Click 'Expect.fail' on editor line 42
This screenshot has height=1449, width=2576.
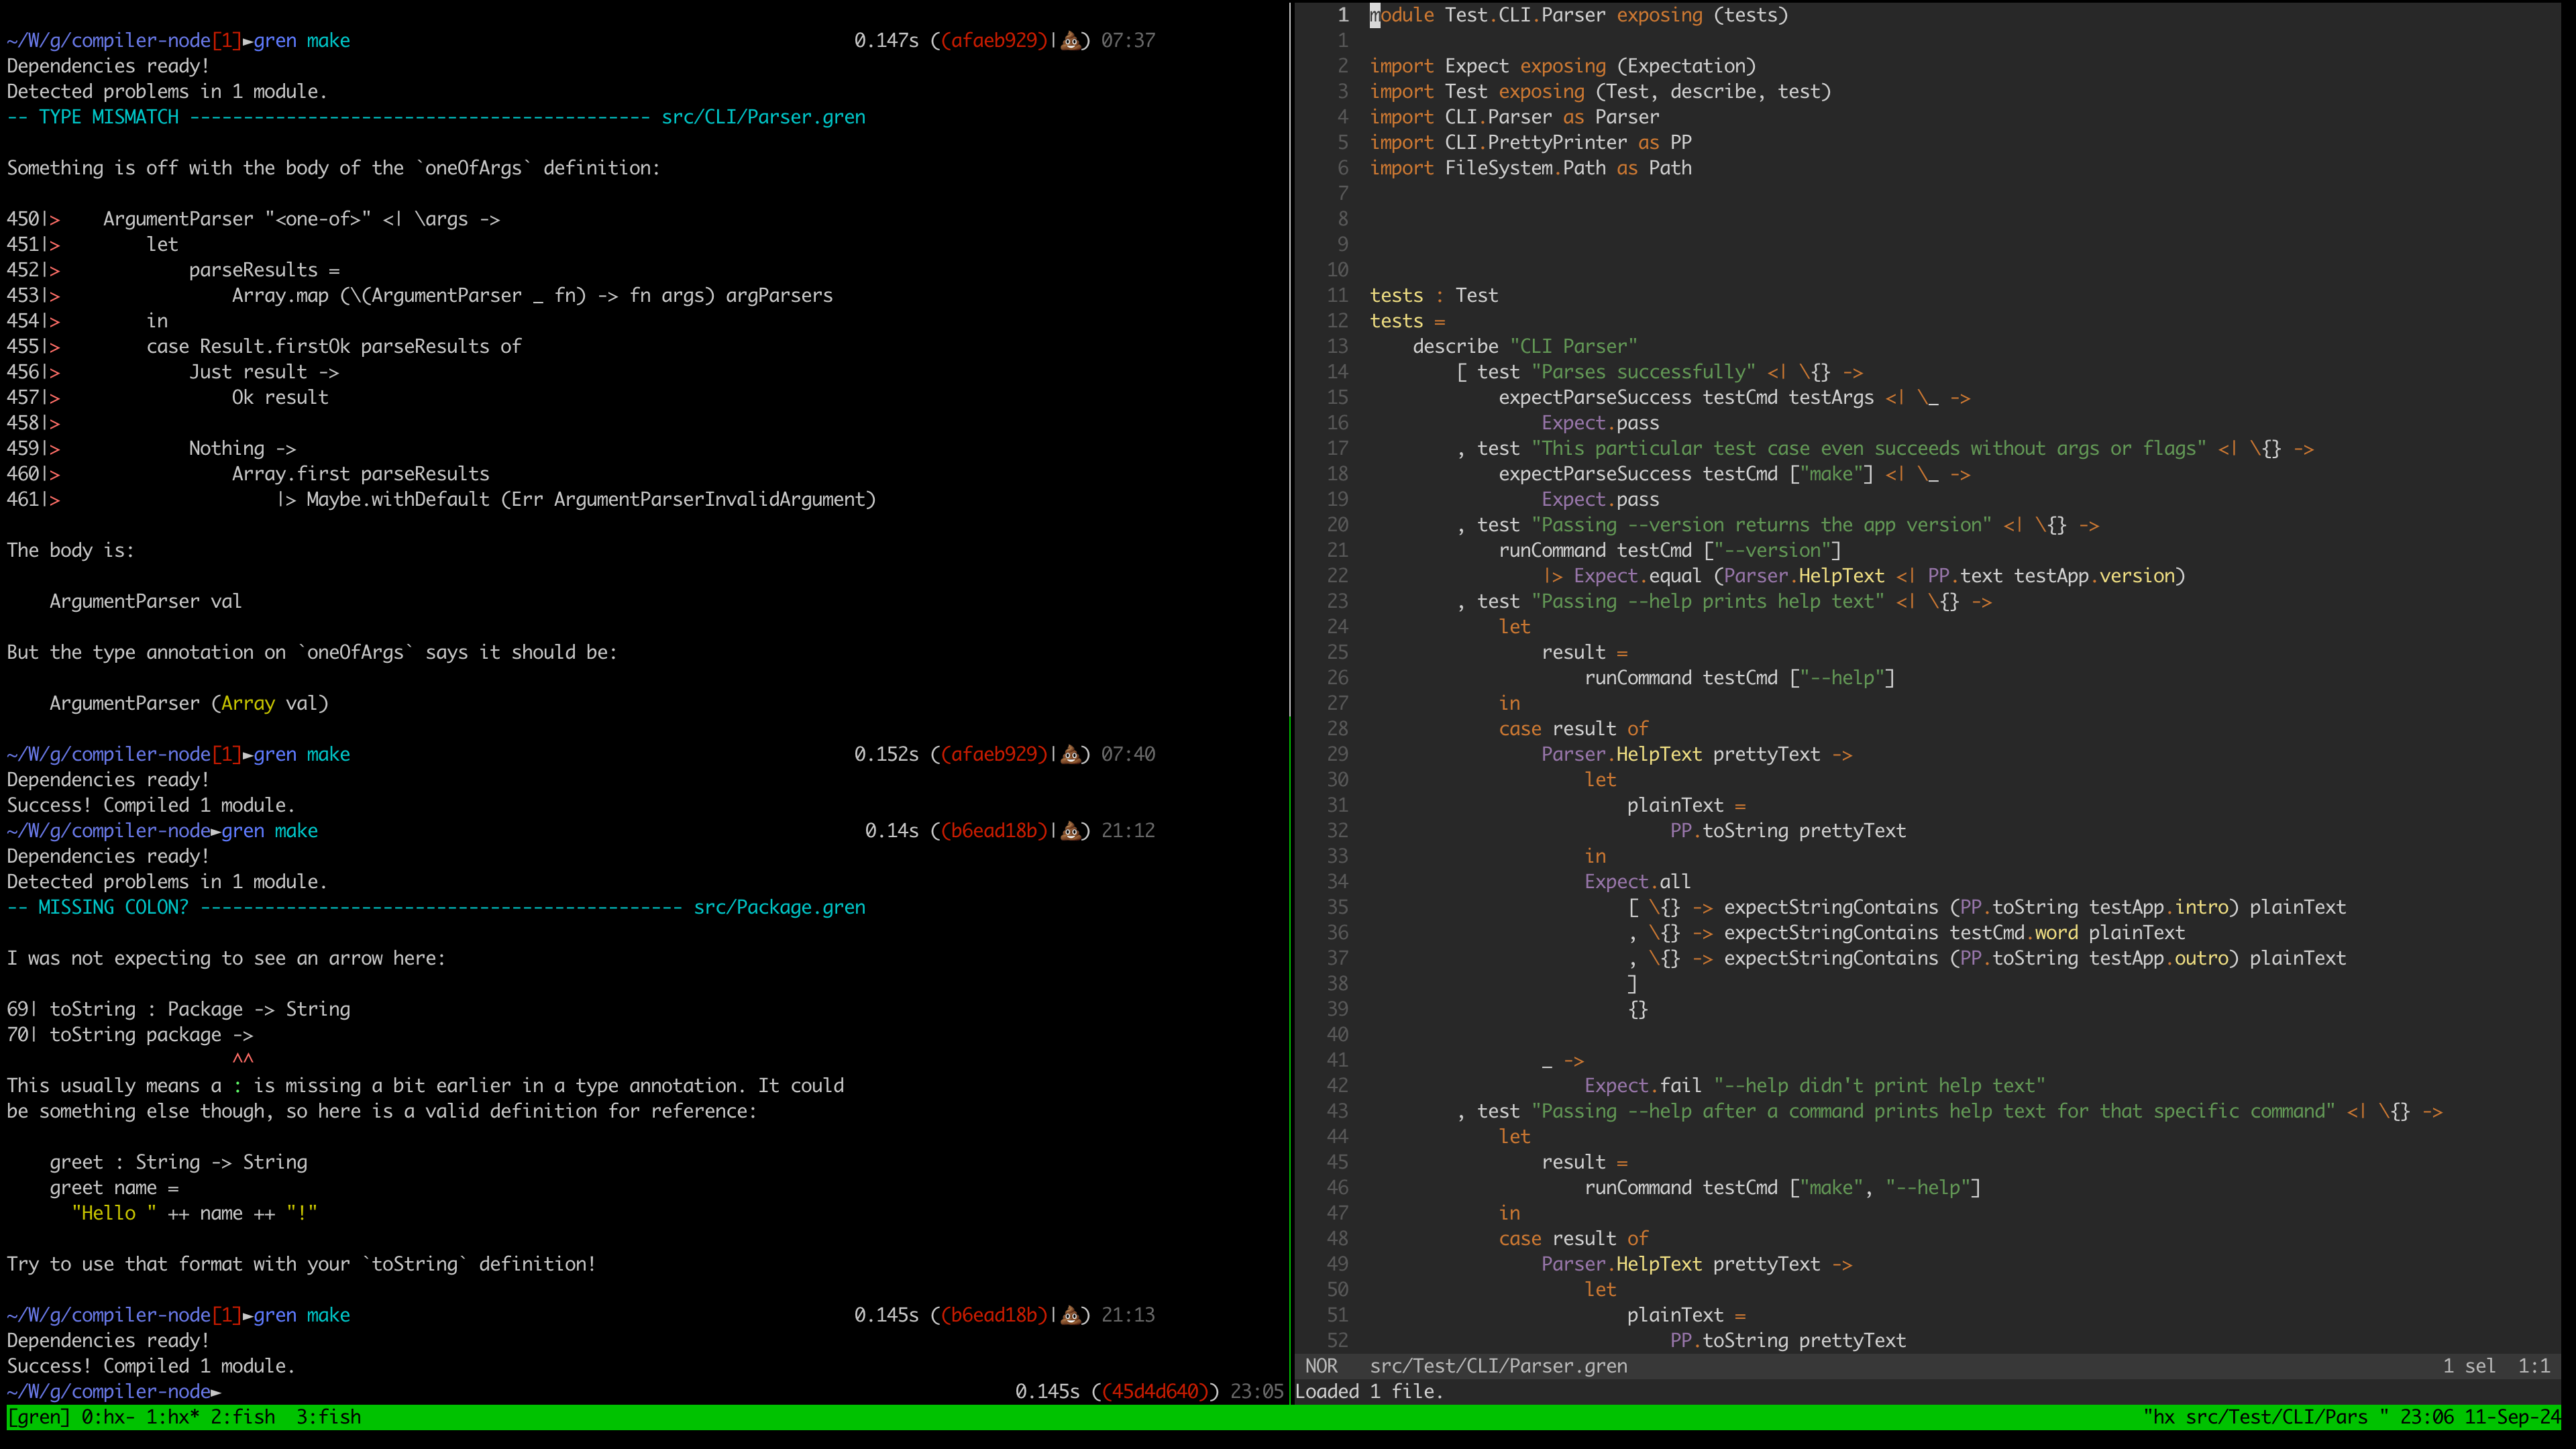1643,1086
